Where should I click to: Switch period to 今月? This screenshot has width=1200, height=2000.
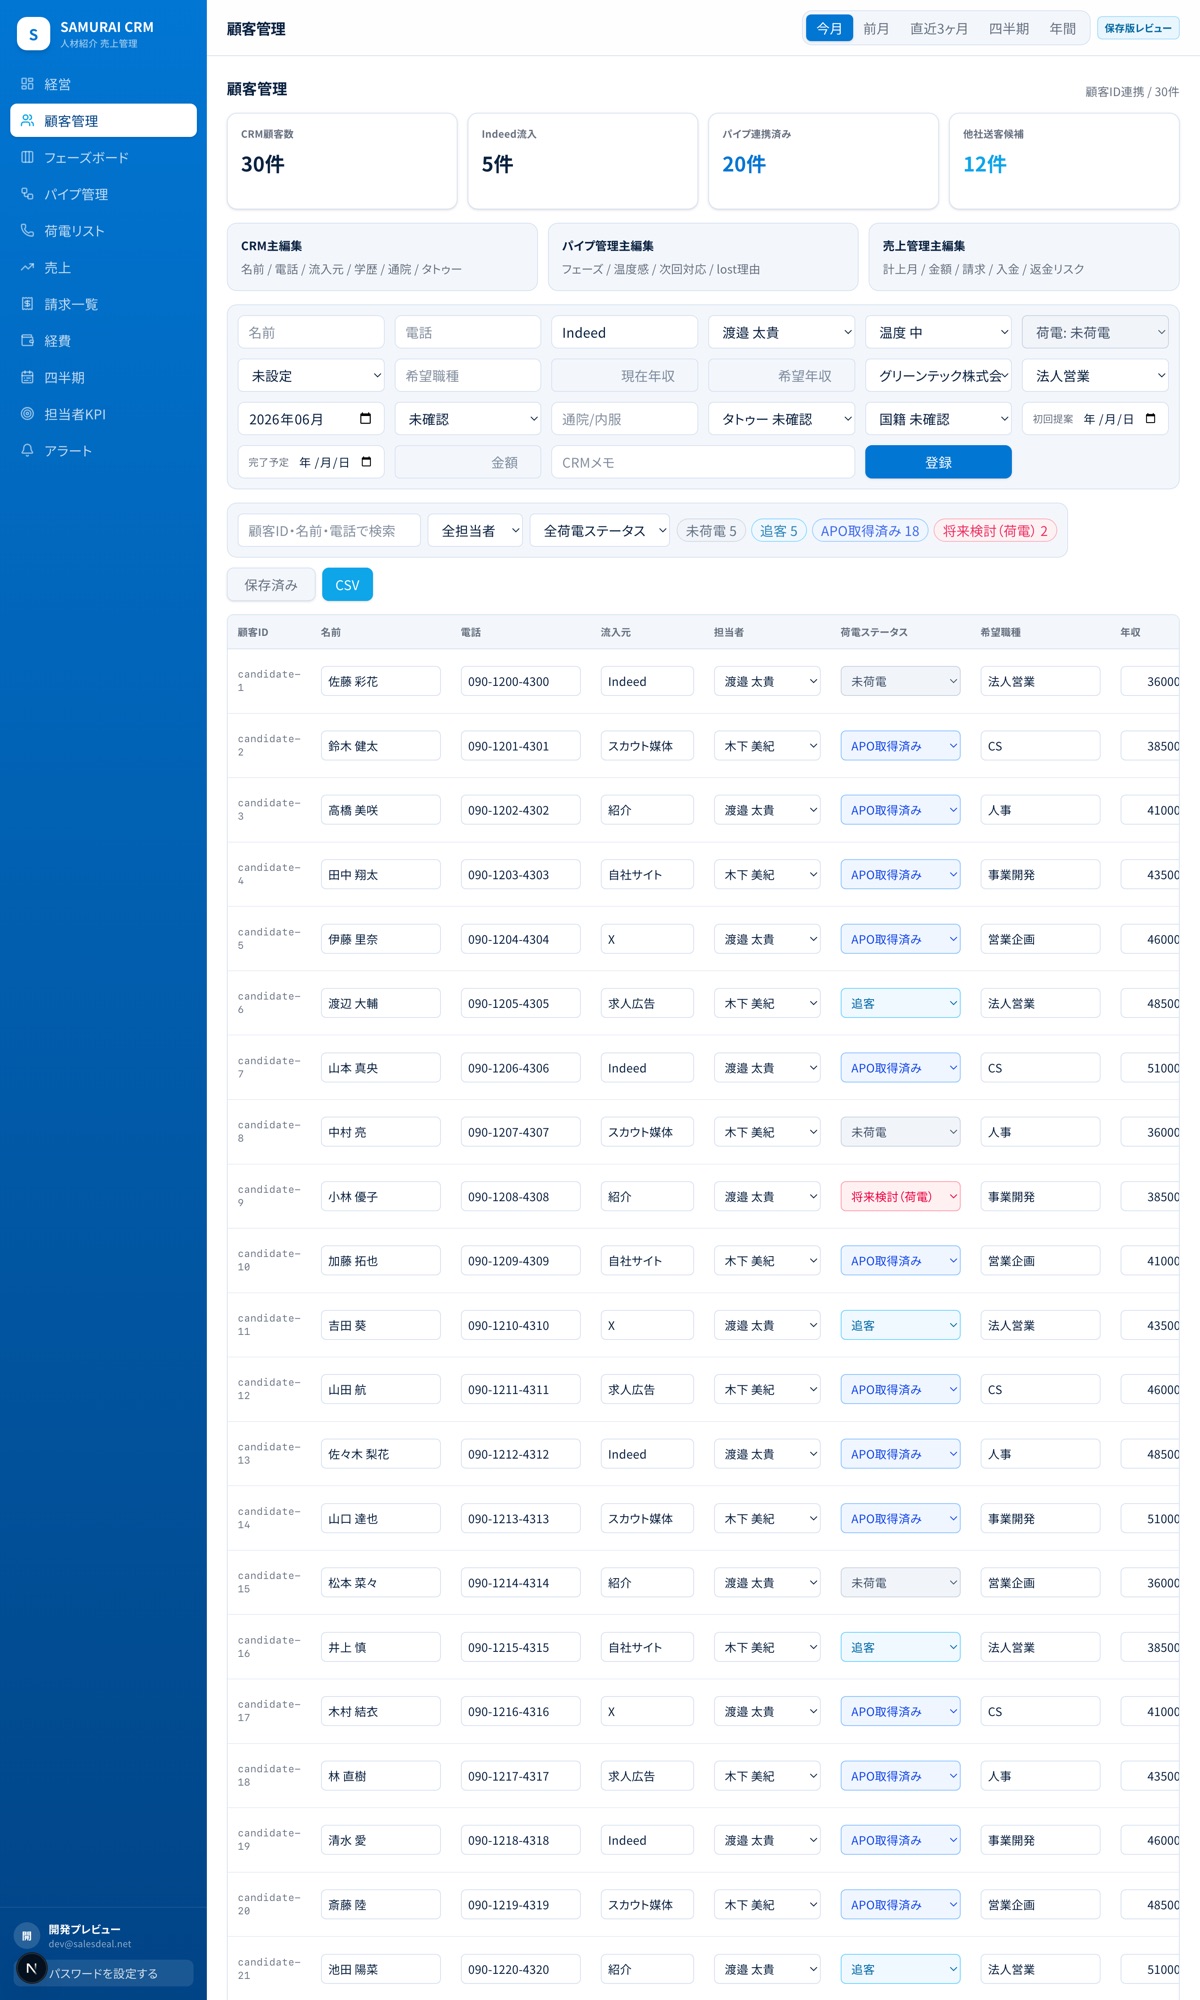click(829, 28)
